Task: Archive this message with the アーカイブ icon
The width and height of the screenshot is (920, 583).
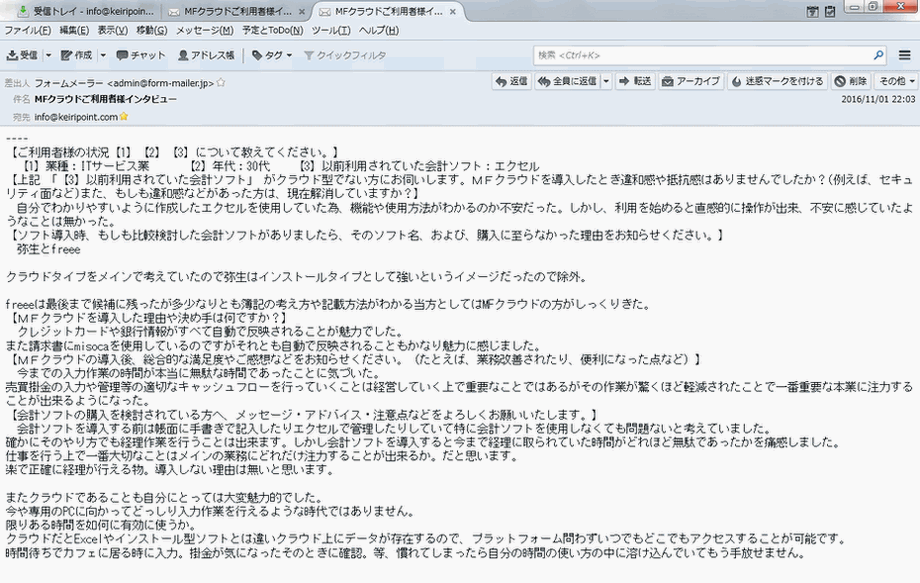Action: [x=690, y=81]
